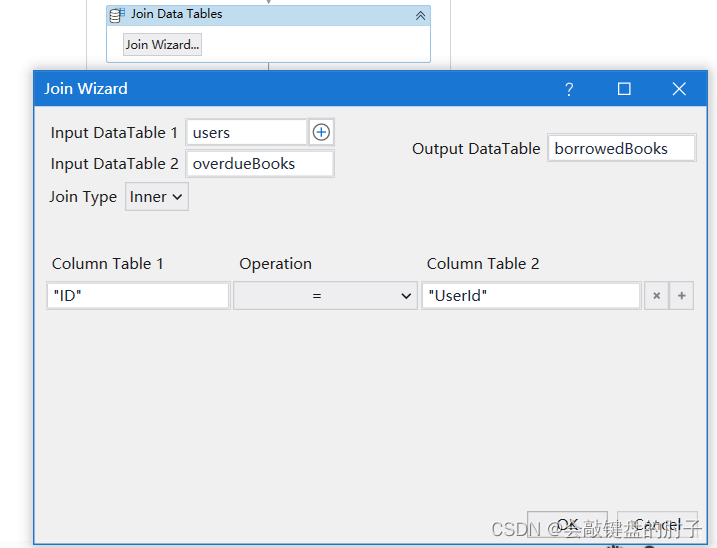
Task: Open the Join Wizard... button
Action: [x=162, y=44]
